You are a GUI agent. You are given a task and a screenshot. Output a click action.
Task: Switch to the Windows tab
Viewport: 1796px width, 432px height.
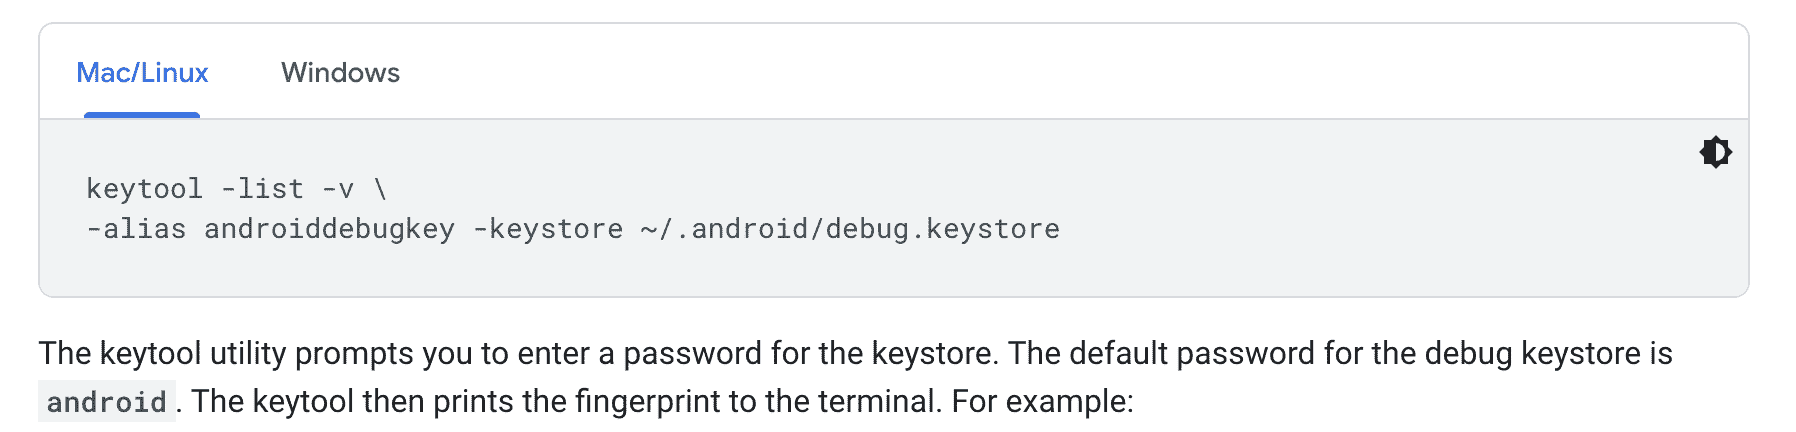click(340, 73)
